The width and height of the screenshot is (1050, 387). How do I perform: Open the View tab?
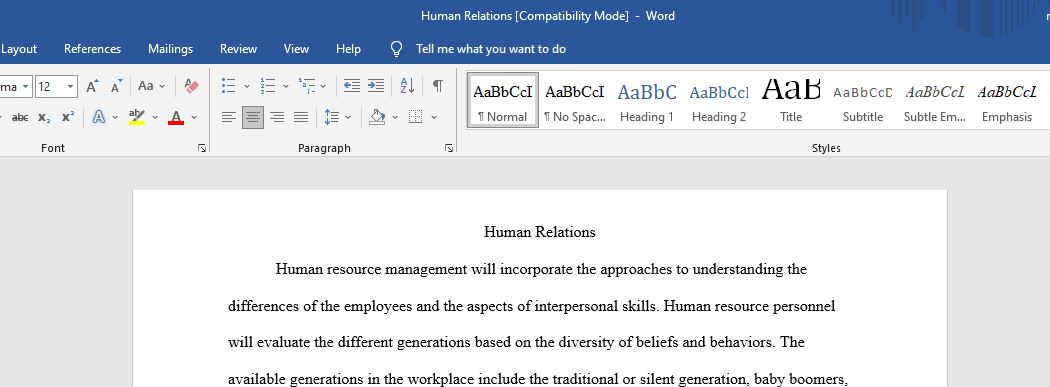[x=296, y=49]
